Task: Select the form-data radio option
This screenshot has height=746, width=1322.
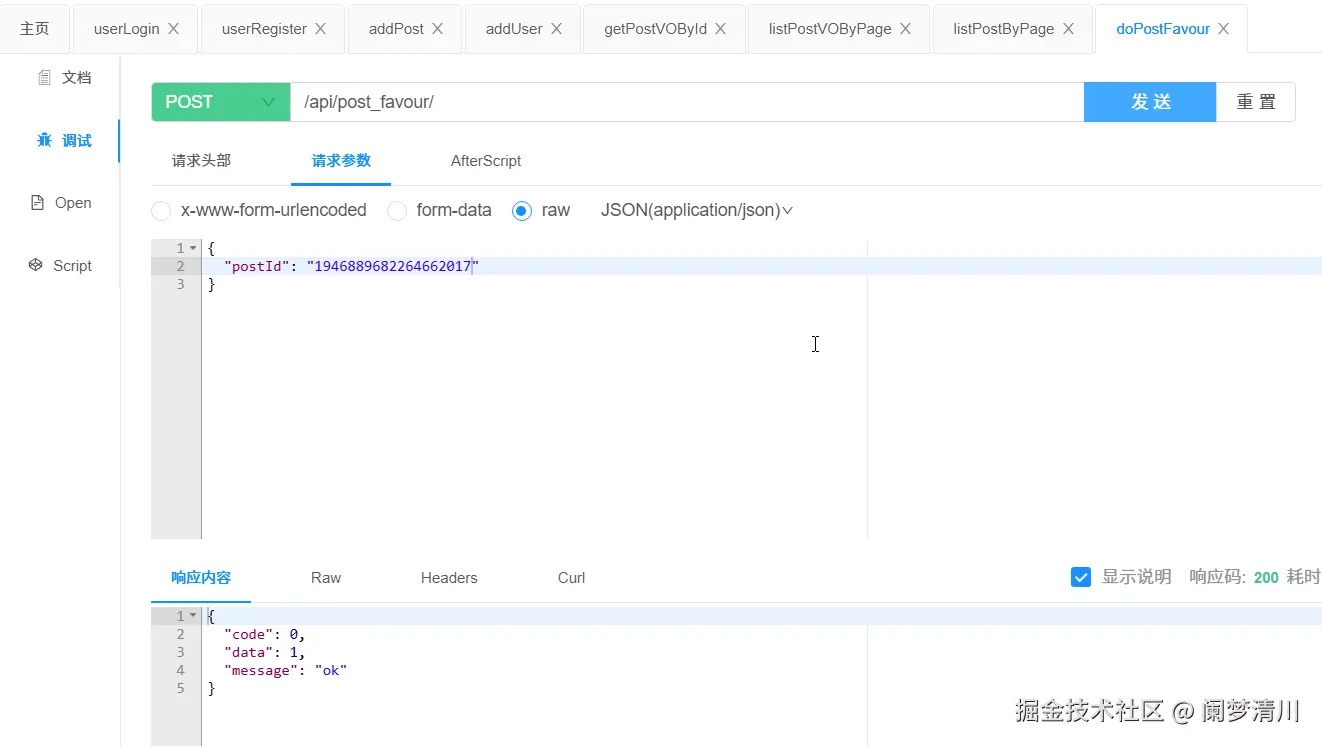Action: click(397, 211)
